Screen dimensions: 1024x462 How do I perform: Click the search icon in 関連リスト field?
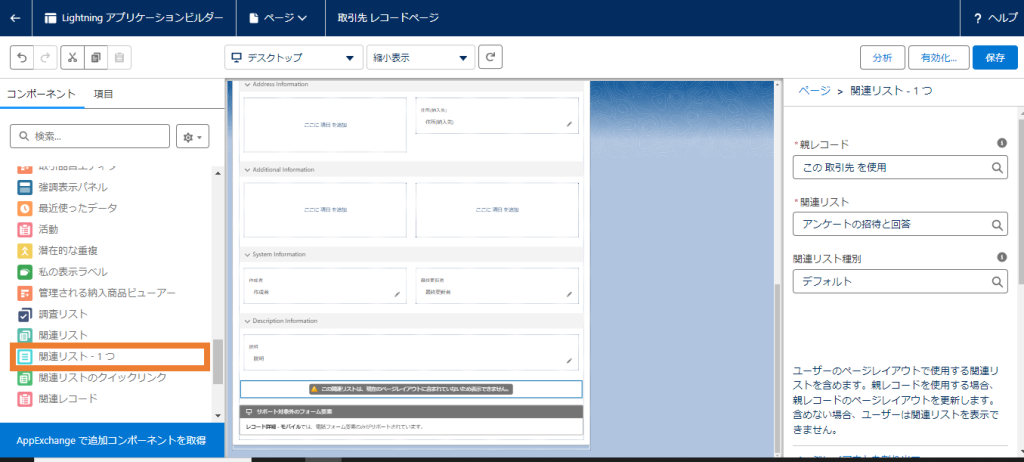coord(997,225)
